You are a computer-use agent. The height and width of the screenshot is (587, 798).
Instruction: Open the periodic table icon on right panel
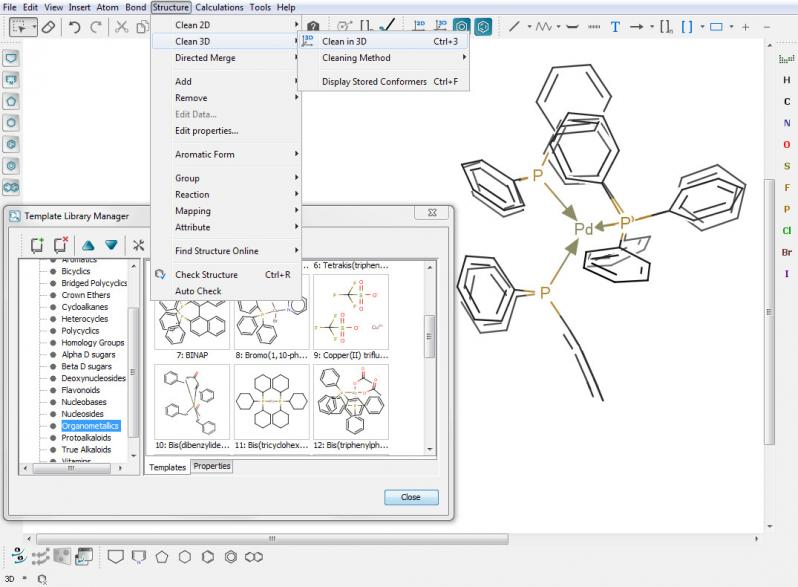click(x=786, y=60)
